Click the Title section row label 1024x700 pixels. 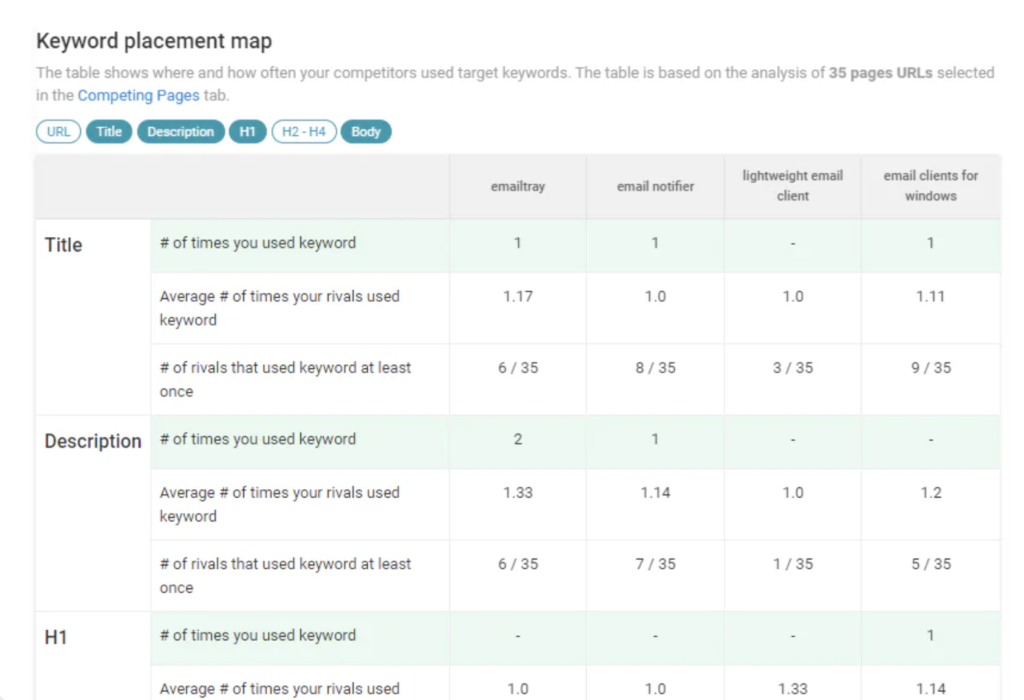coord(64,245)
